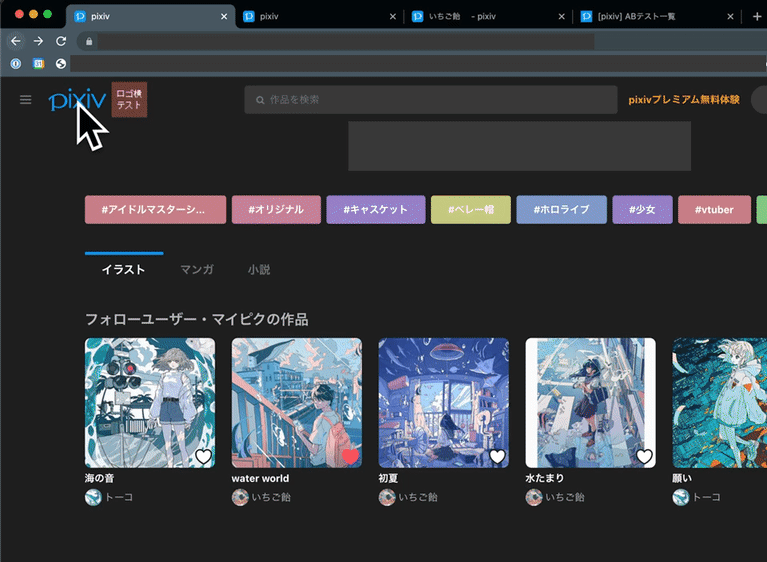The width and height of the screenshot is (767, 562).
Task: Reload the page with refresh icon
Action: [x=61, y=41]
